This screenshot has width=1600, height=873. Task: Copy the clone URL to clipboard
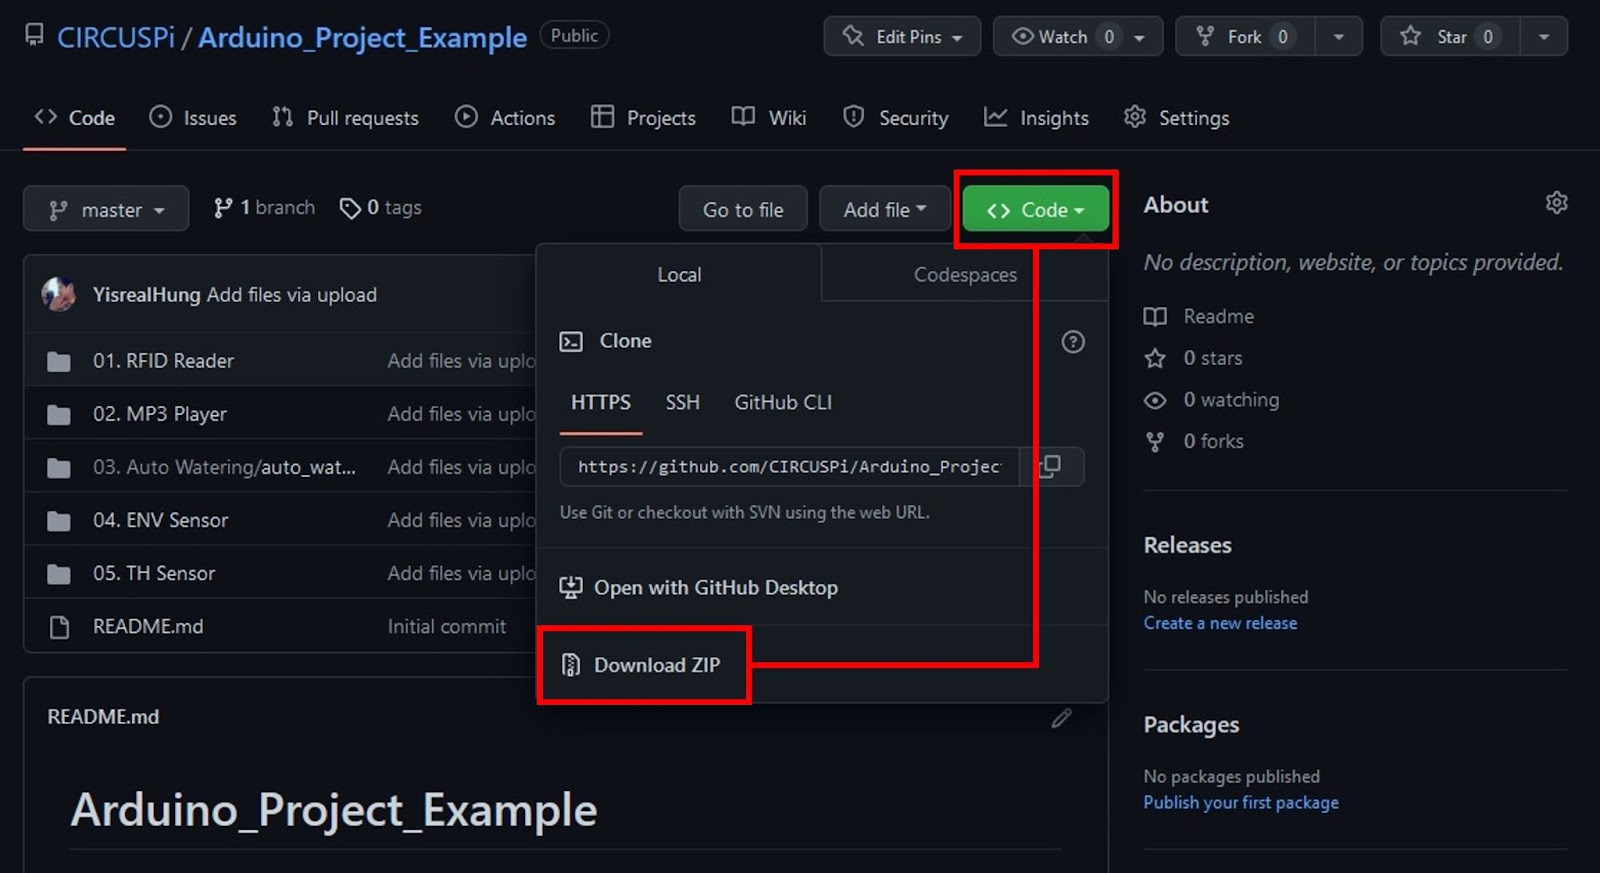tap(1051, 466)
